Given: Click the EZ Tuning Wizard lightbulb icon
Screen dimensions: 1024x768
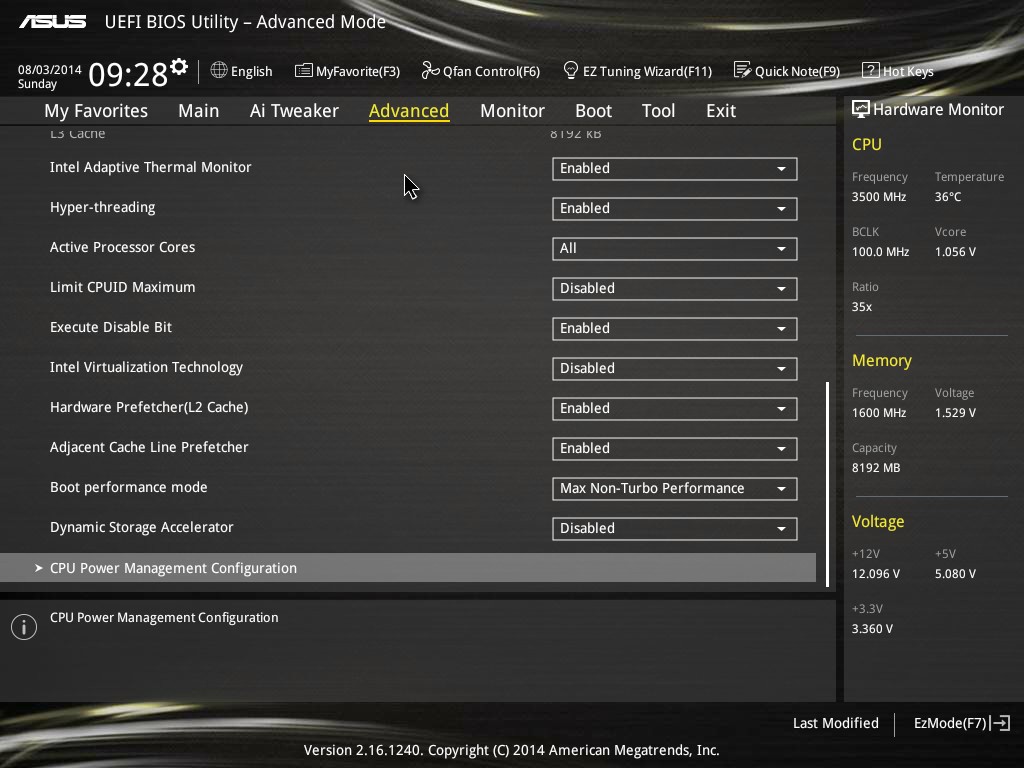Looking at the screenshot, I should point(571,70).
